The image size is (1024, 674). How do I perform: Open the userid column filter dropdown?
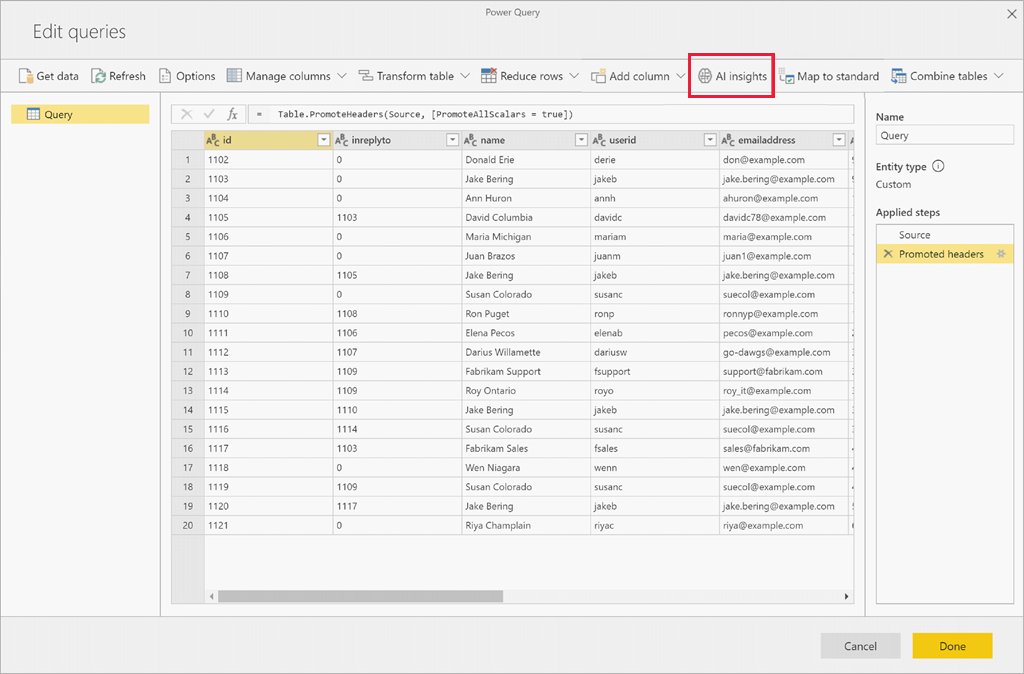pyautogui.click(x=710, y=140)
